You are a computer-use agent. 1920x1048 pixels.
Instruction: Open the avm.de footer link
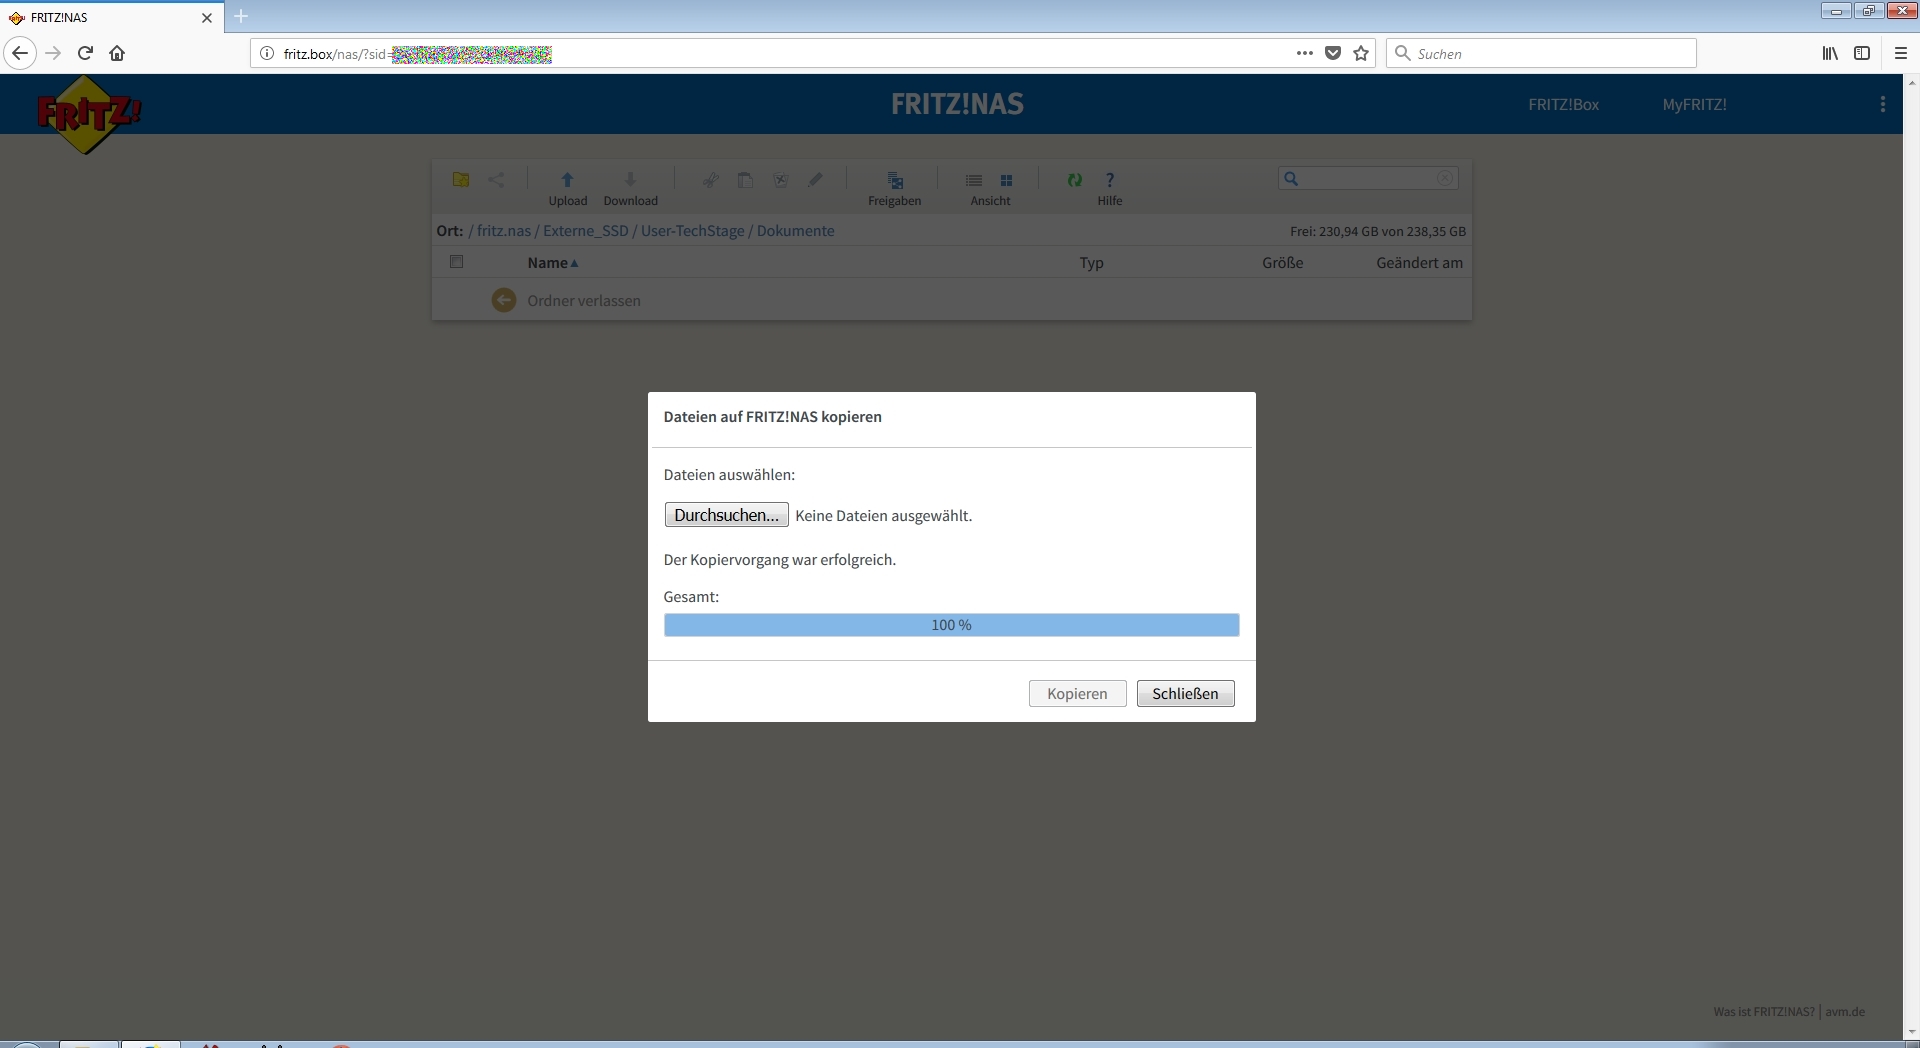point(1845,1012)
